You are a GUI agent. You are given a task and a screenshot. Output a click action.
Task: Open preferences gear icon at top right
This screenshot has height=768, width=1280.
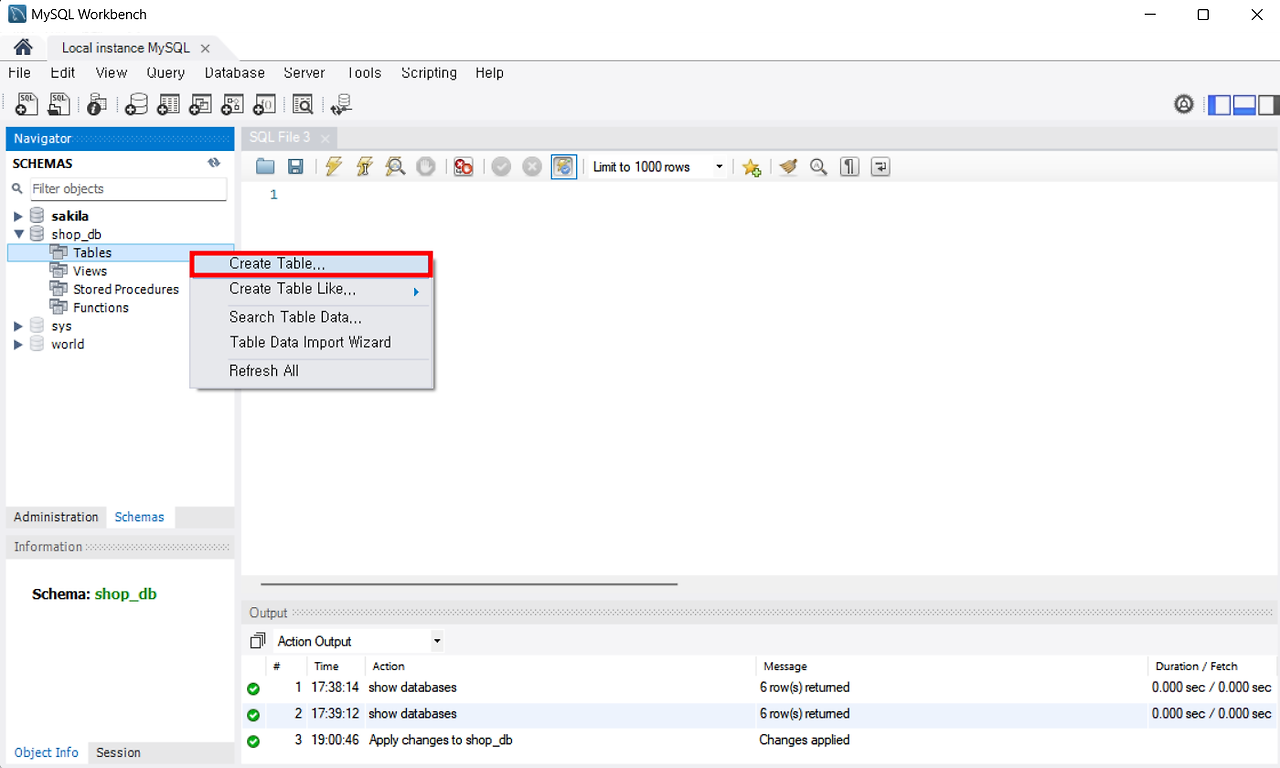(x=1184, y=104)
